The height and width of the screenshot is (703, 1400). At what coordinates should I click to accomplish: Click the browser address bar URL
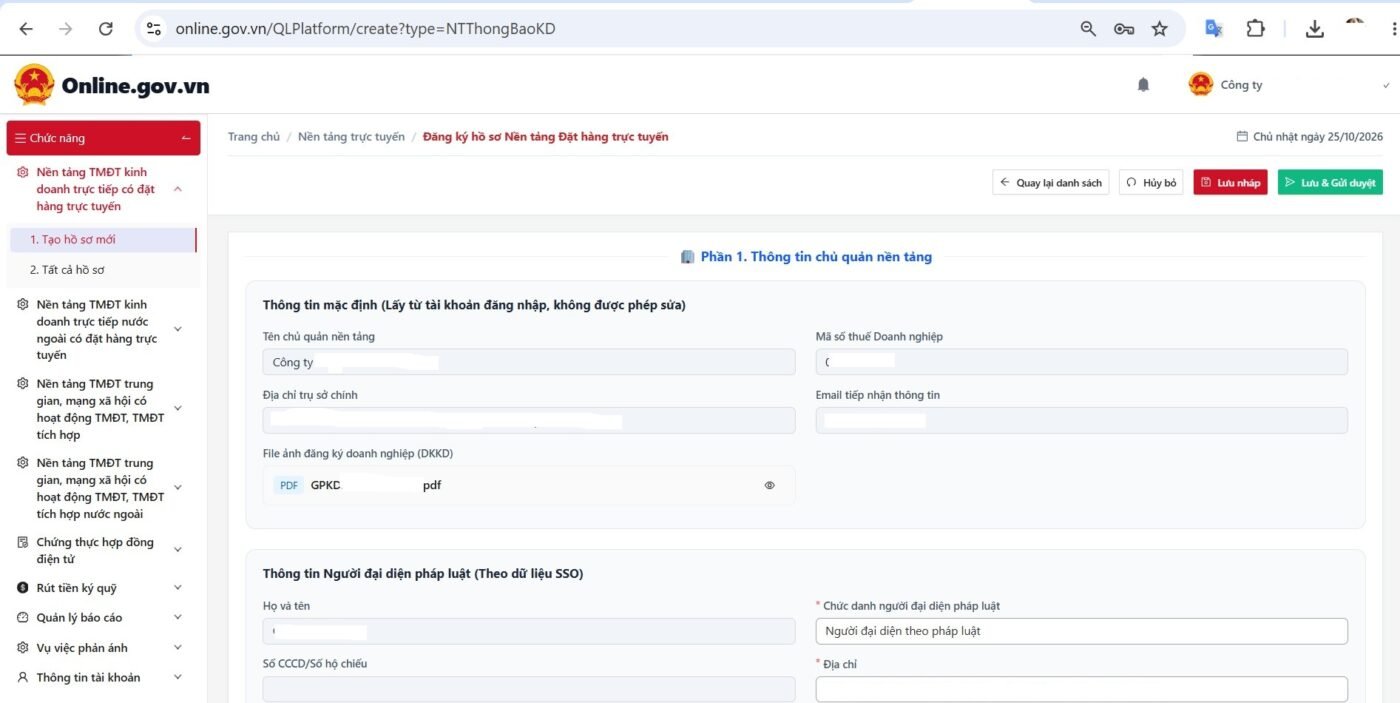366,29
